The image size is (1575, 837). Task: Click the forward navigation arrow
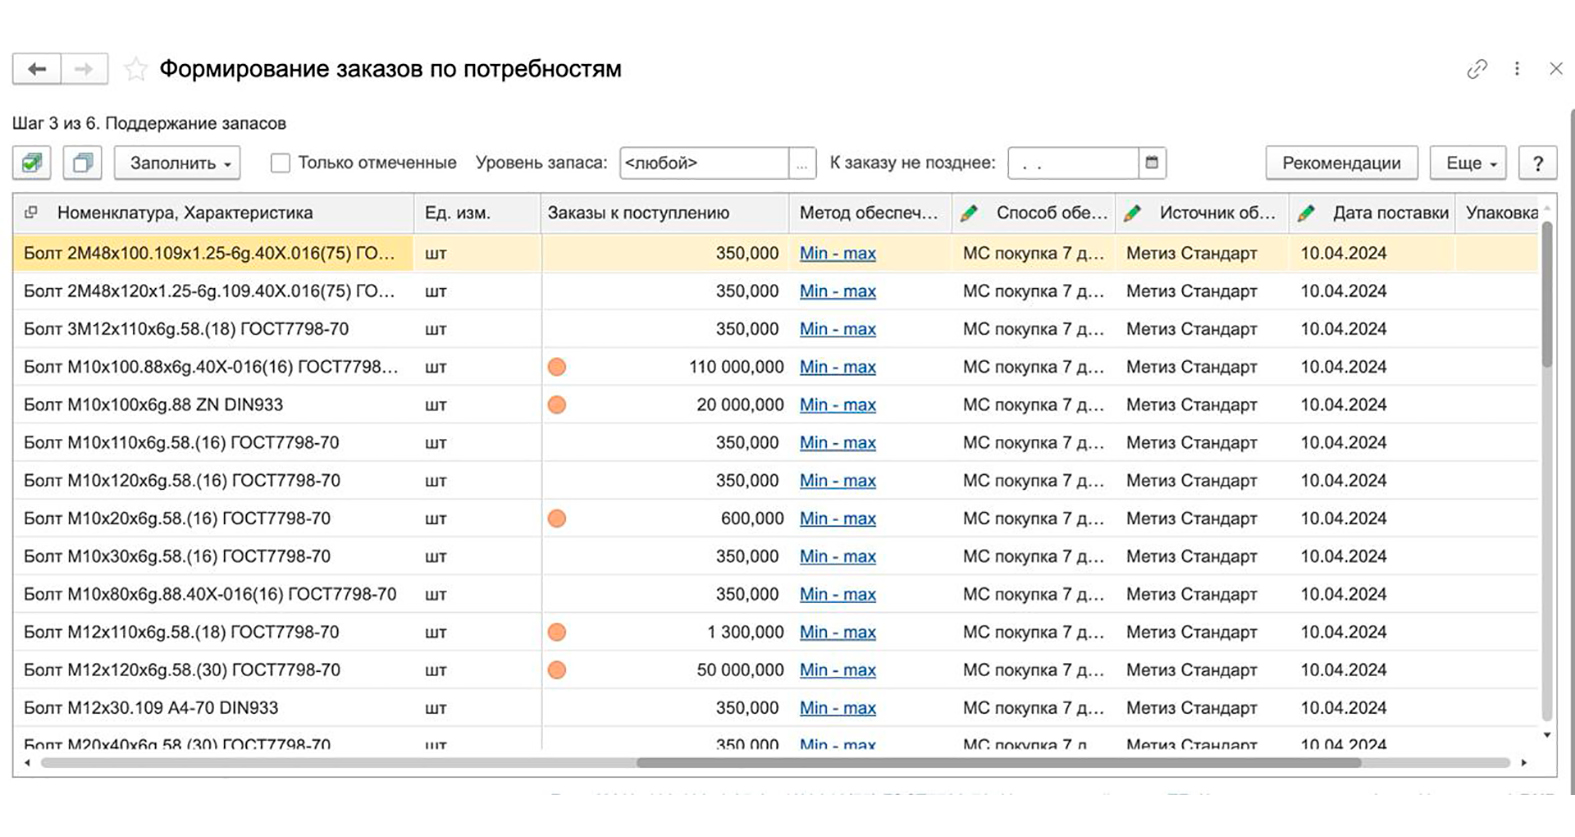pyautogui.click(x=85, y=69)
